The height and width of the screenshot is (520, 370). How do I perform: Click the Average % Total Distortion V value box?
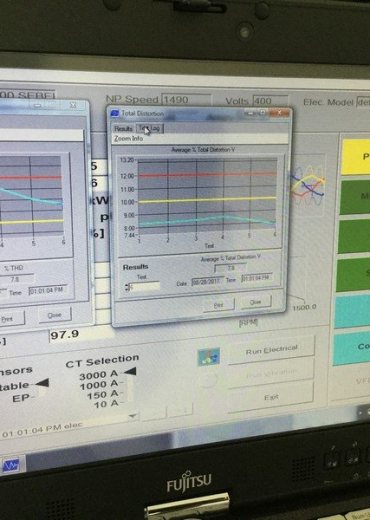[x=230, y=268]
